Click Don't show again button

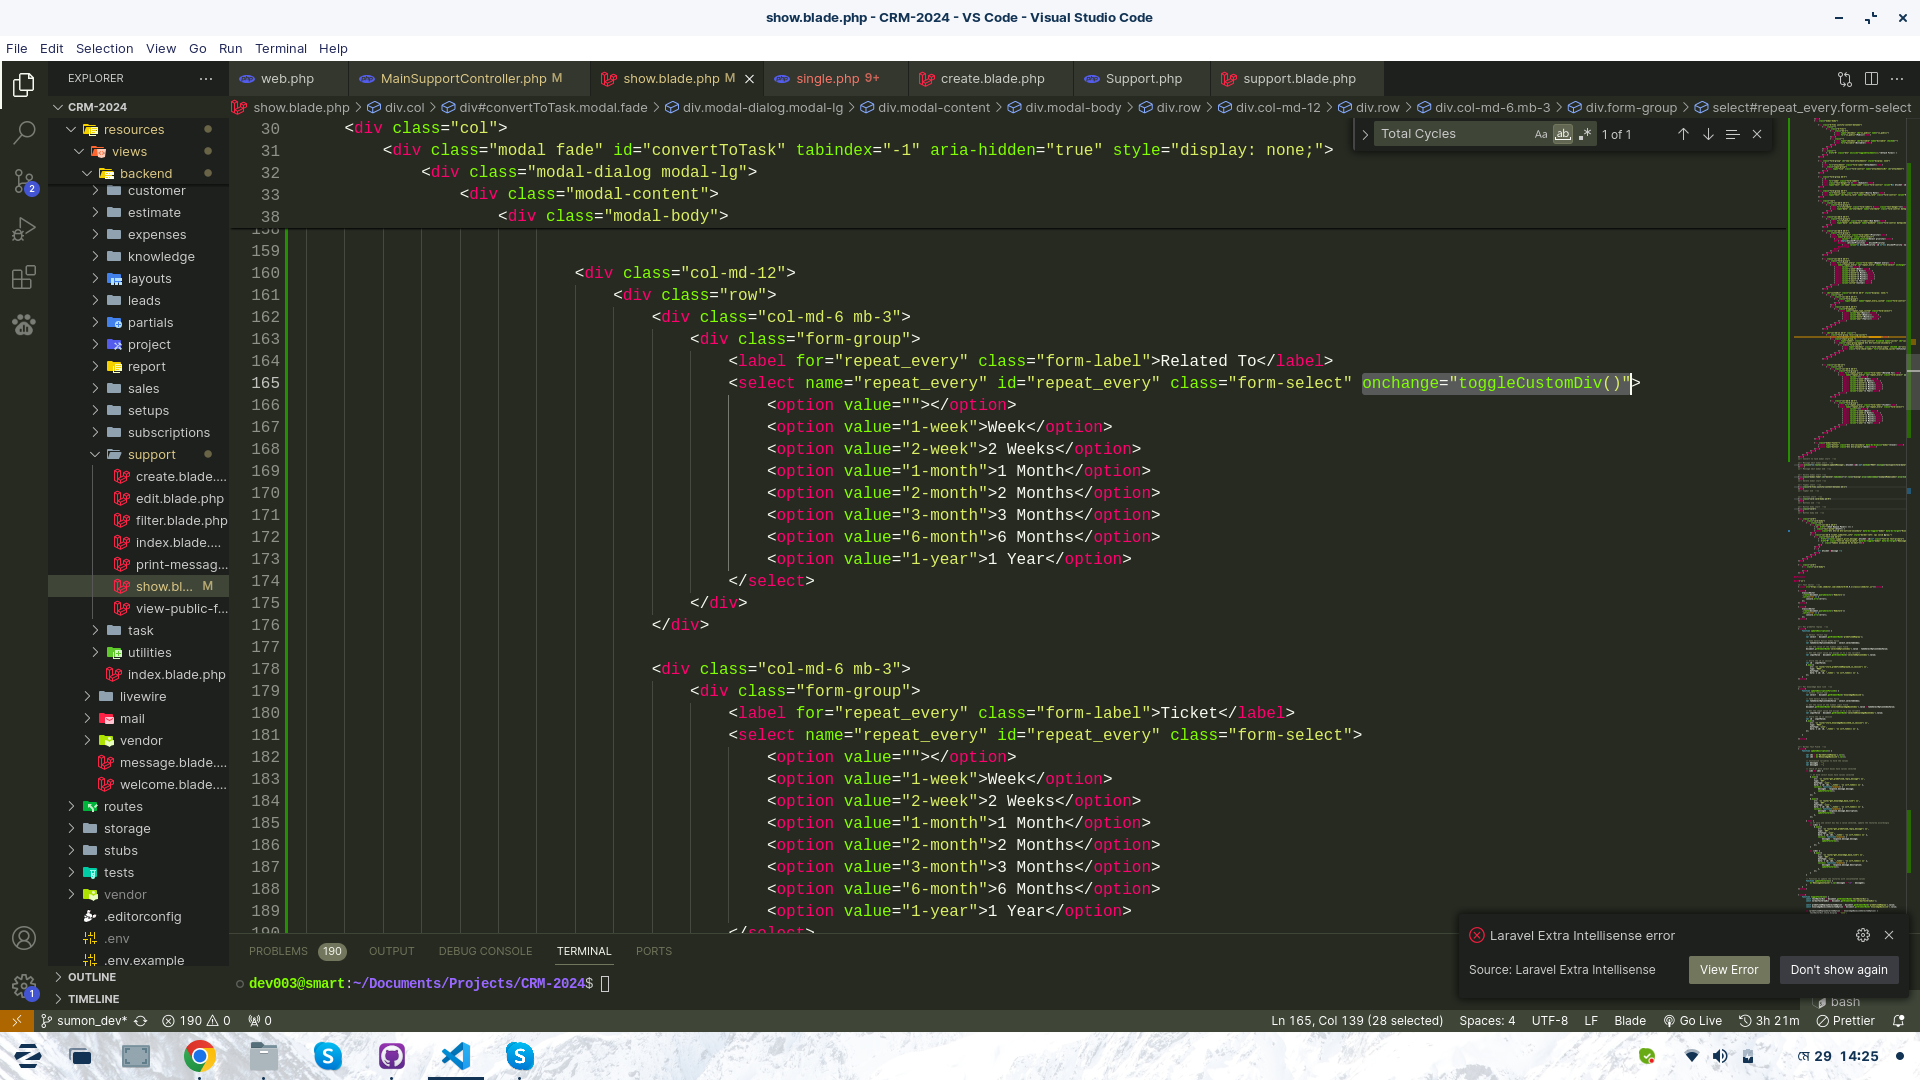tap(1839, 970)
